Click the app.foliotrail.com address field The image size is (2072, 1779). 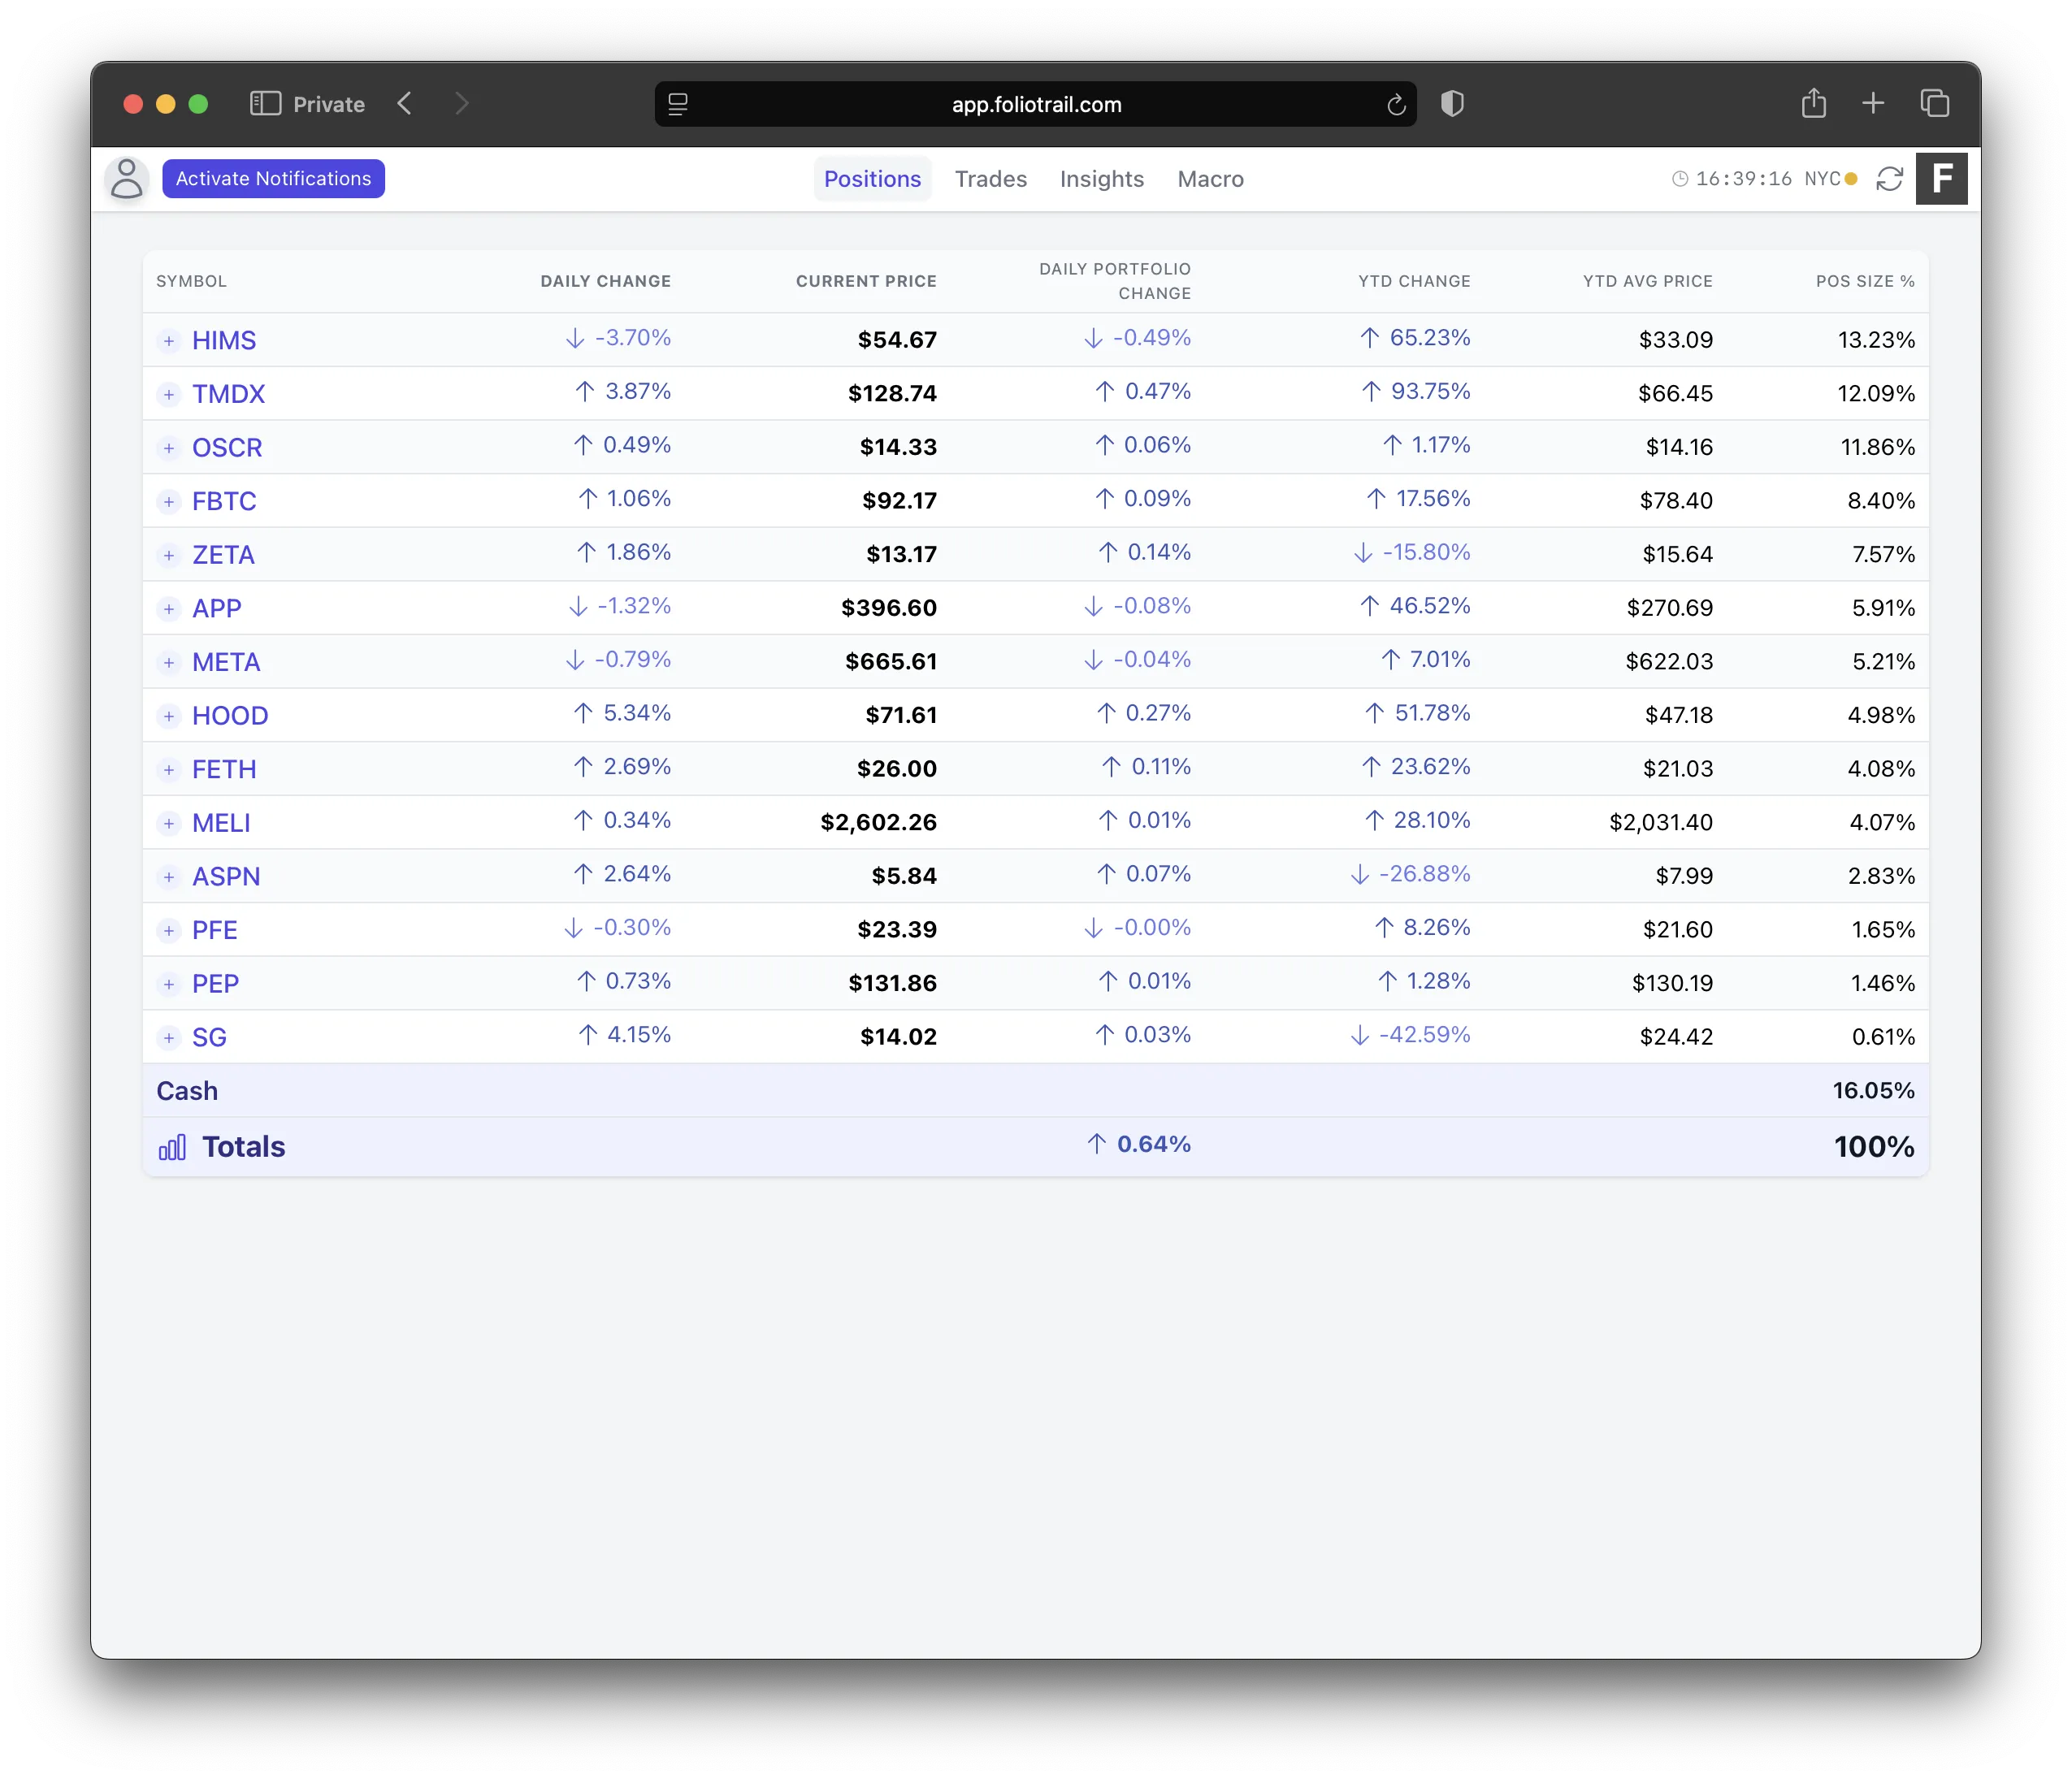(1036, 104)
